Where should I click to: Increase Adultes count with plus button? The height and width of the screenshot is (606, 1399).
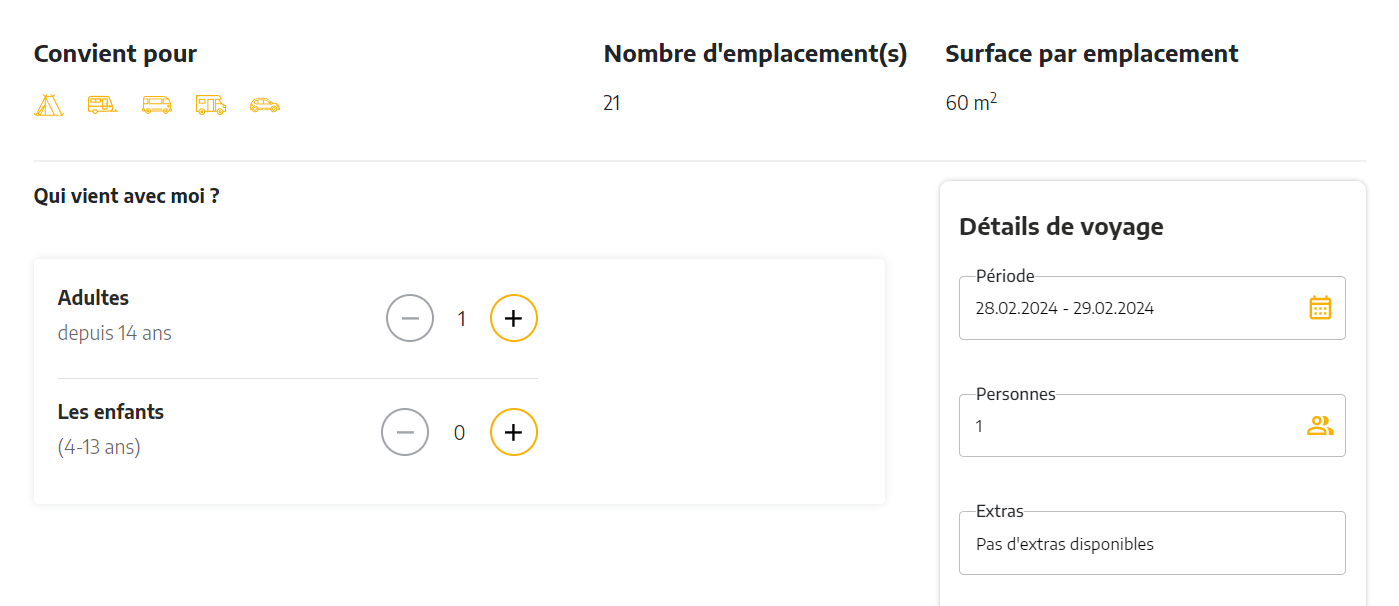[x=514, y=319]
